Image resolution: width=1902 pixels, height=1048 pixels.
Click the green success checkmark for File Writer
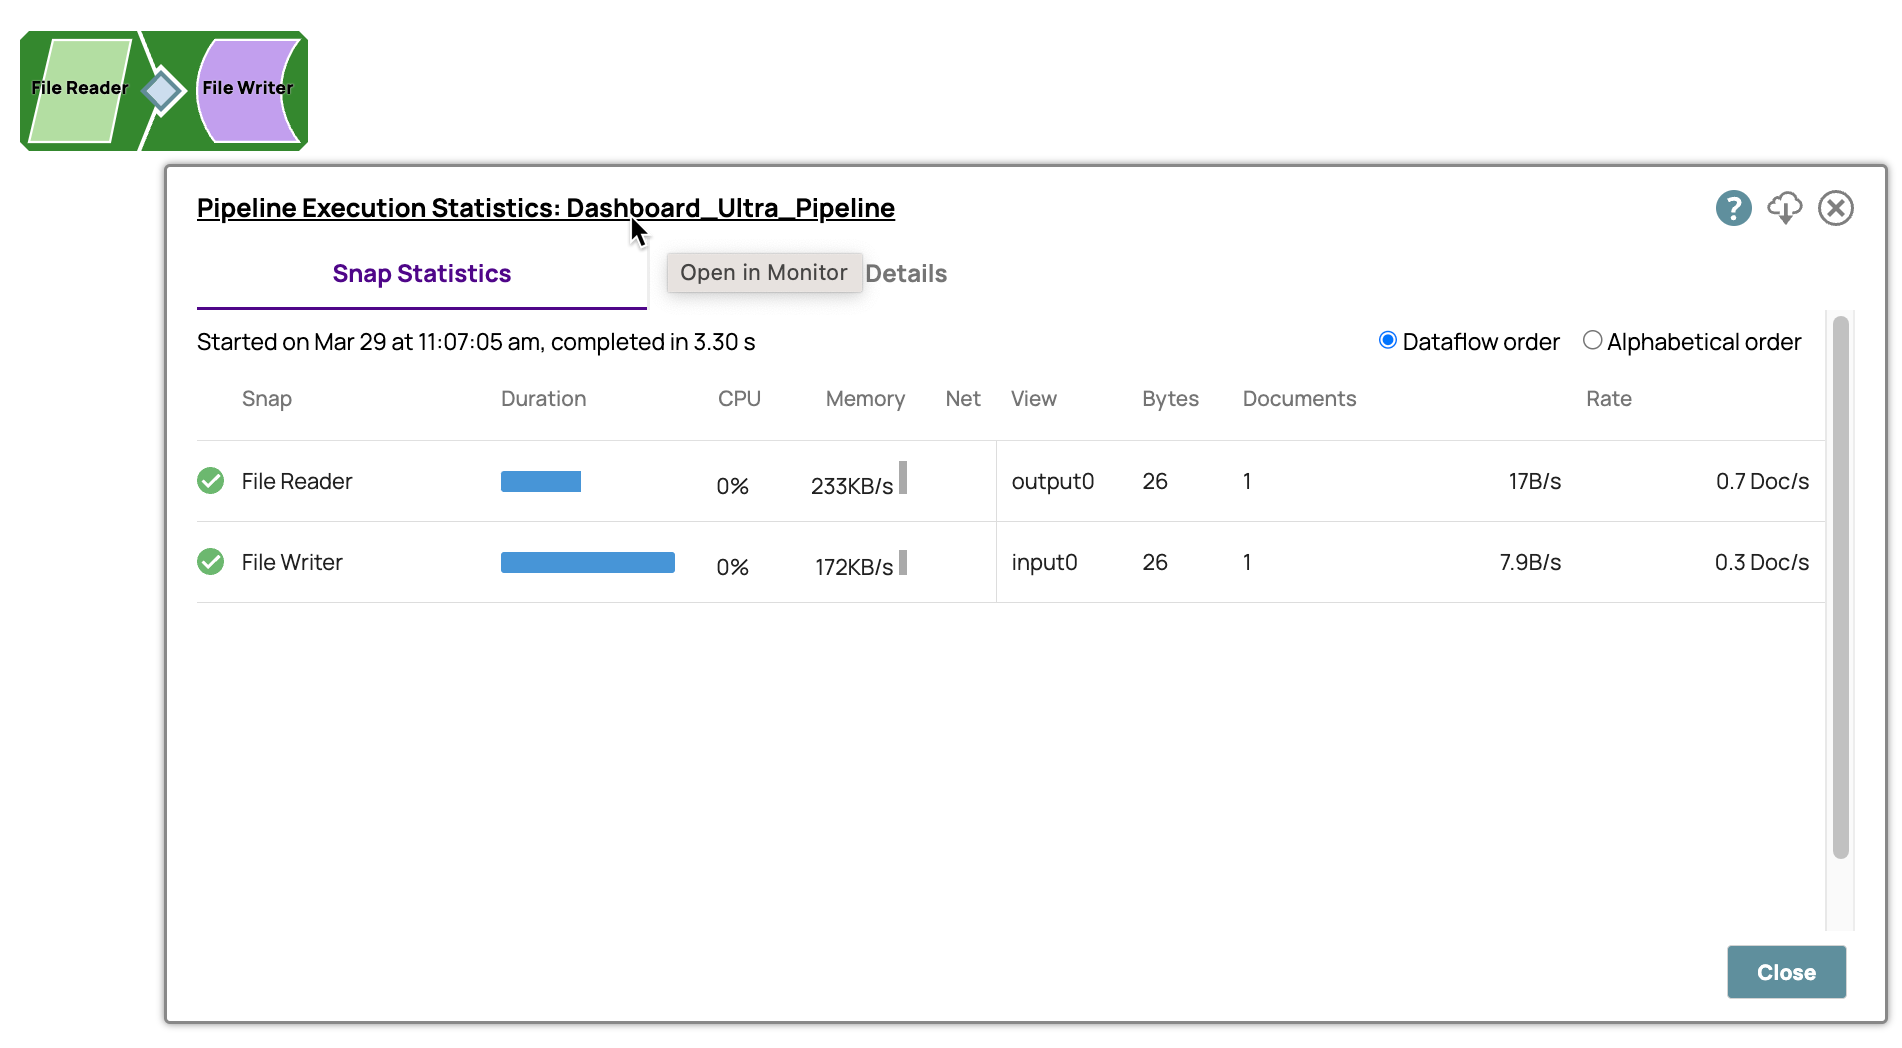(210, 562)
